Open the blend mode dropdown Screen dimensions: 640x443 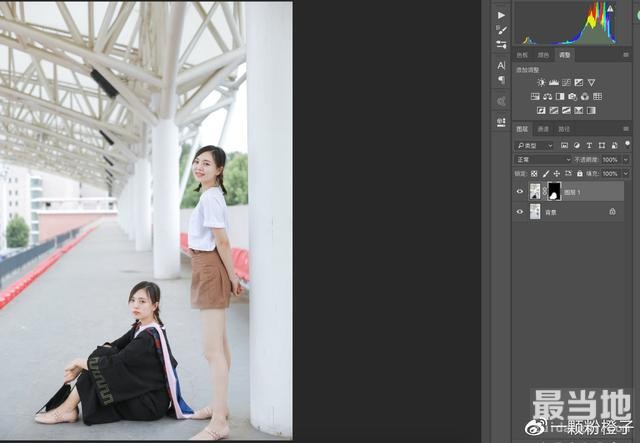coord(542,159)
